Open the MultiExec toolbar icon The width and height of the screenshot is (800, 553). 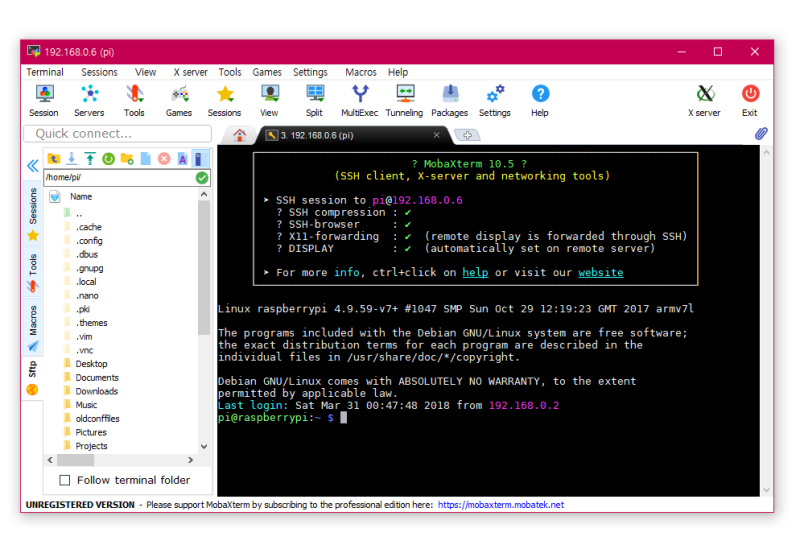point(360,101)
